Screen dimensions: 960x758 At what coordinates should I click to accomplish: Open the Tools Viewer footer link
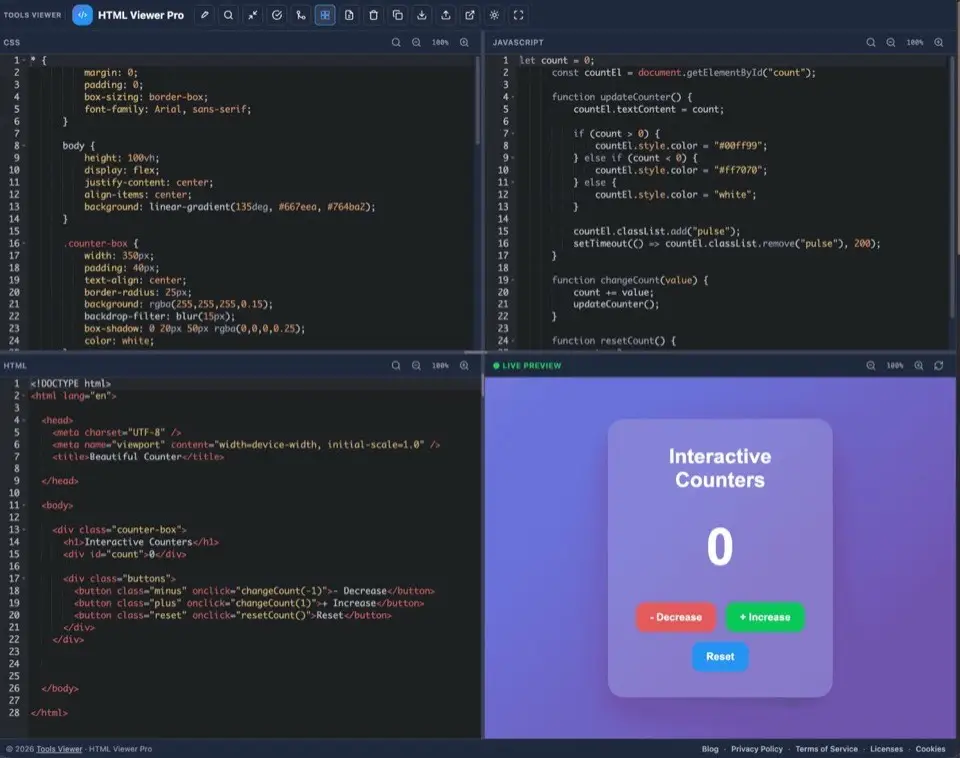[x=59, y=749]
